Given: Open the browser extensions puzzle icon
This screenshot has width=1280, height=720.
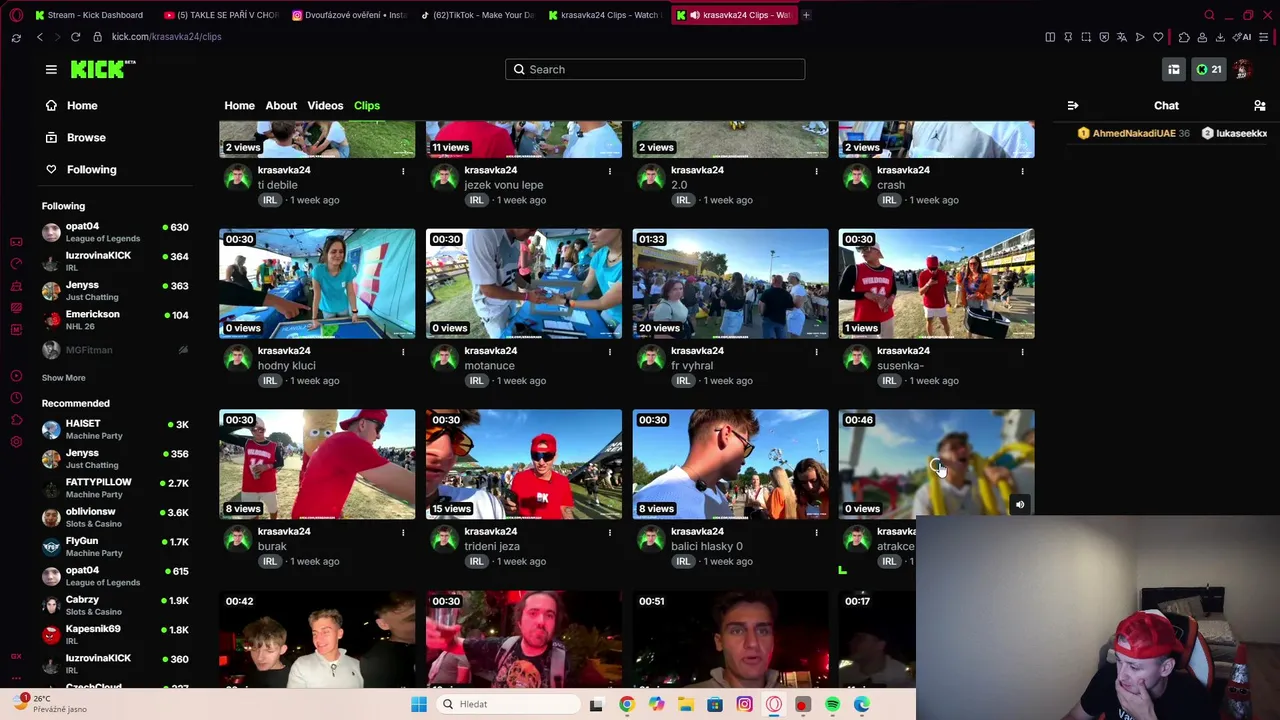Looking at the screenshot, I should [1184, 37].
